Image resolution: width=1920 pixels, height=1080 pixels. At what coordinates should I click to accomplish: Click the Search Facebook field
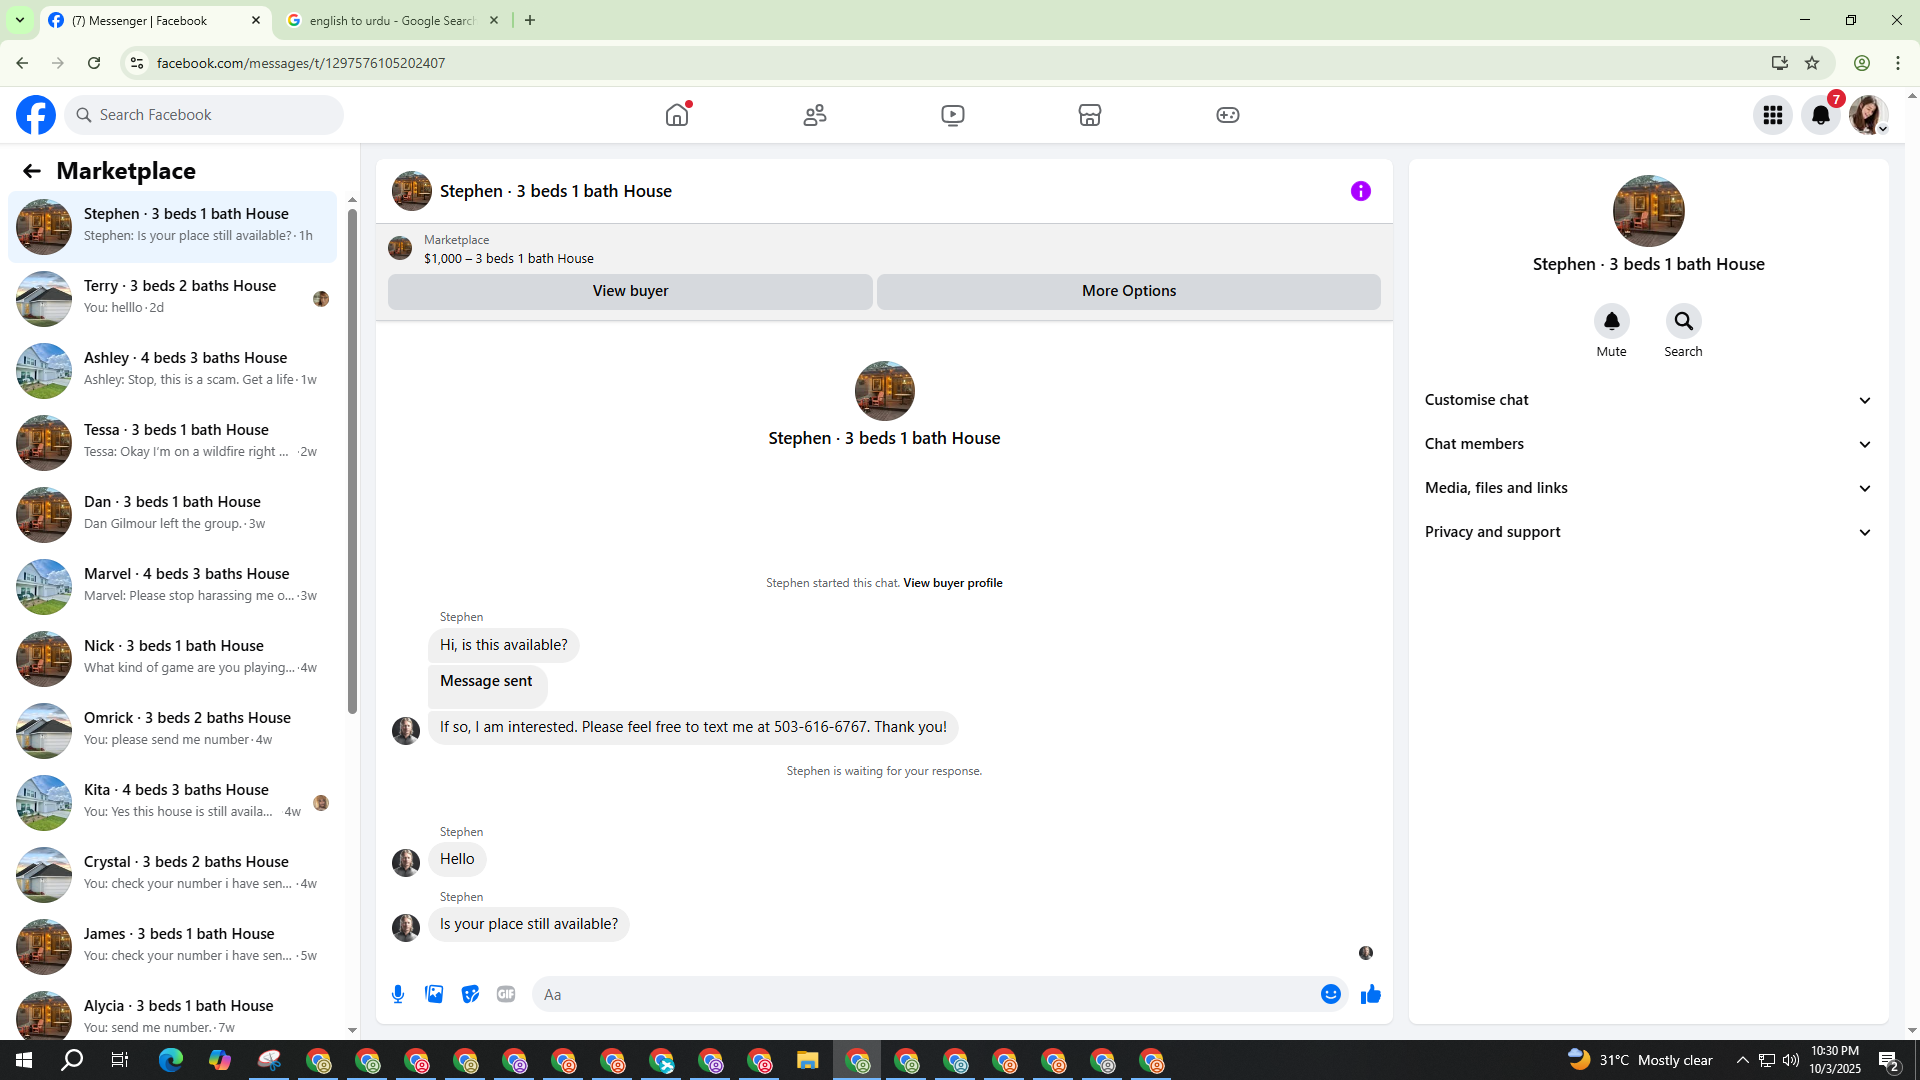(x=204, y=115)
